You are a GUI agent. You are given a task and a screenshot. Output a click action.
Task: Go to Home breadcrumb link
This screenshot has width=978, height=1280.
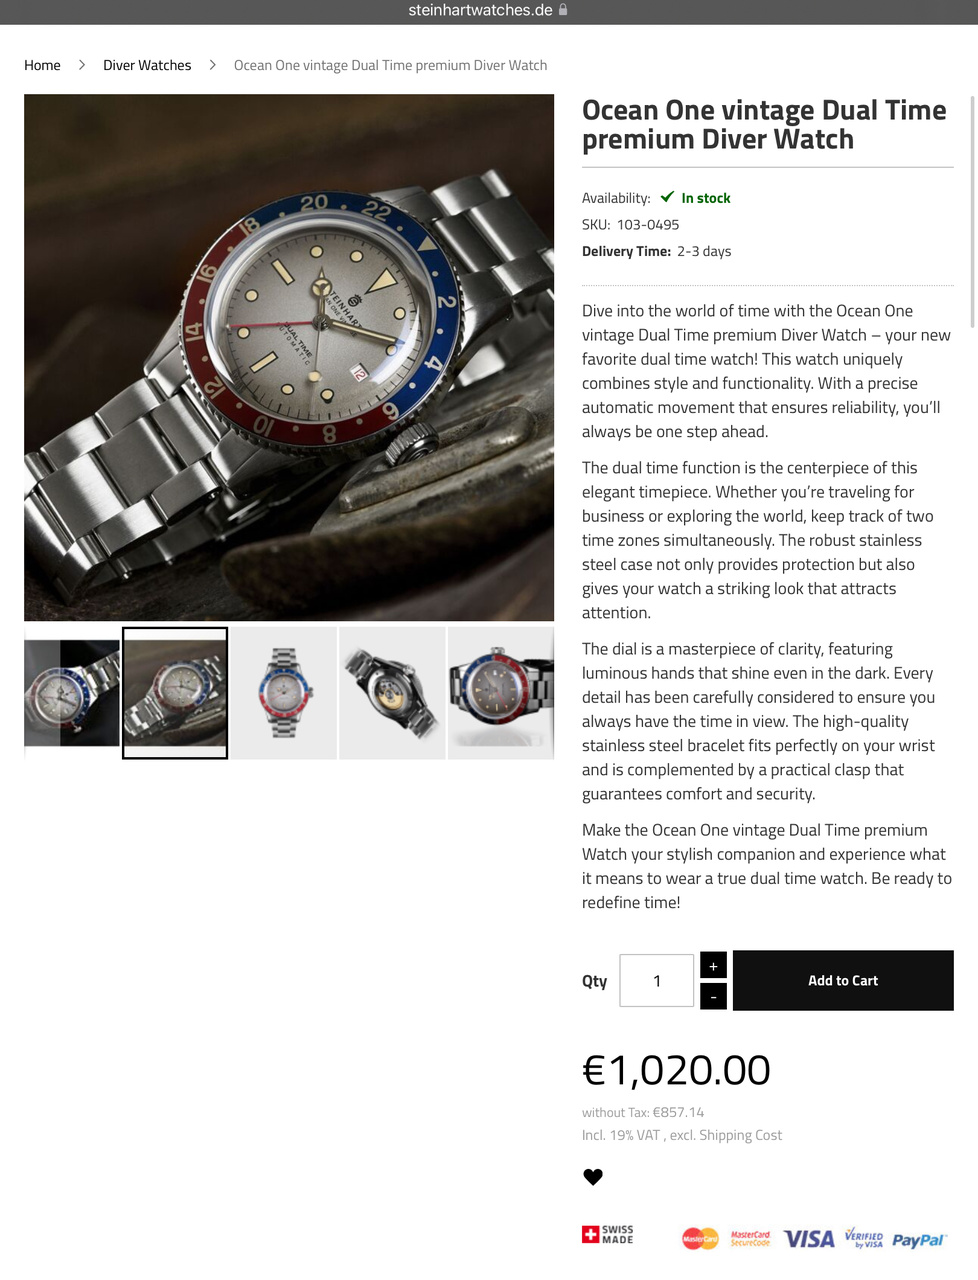(42, 65)
